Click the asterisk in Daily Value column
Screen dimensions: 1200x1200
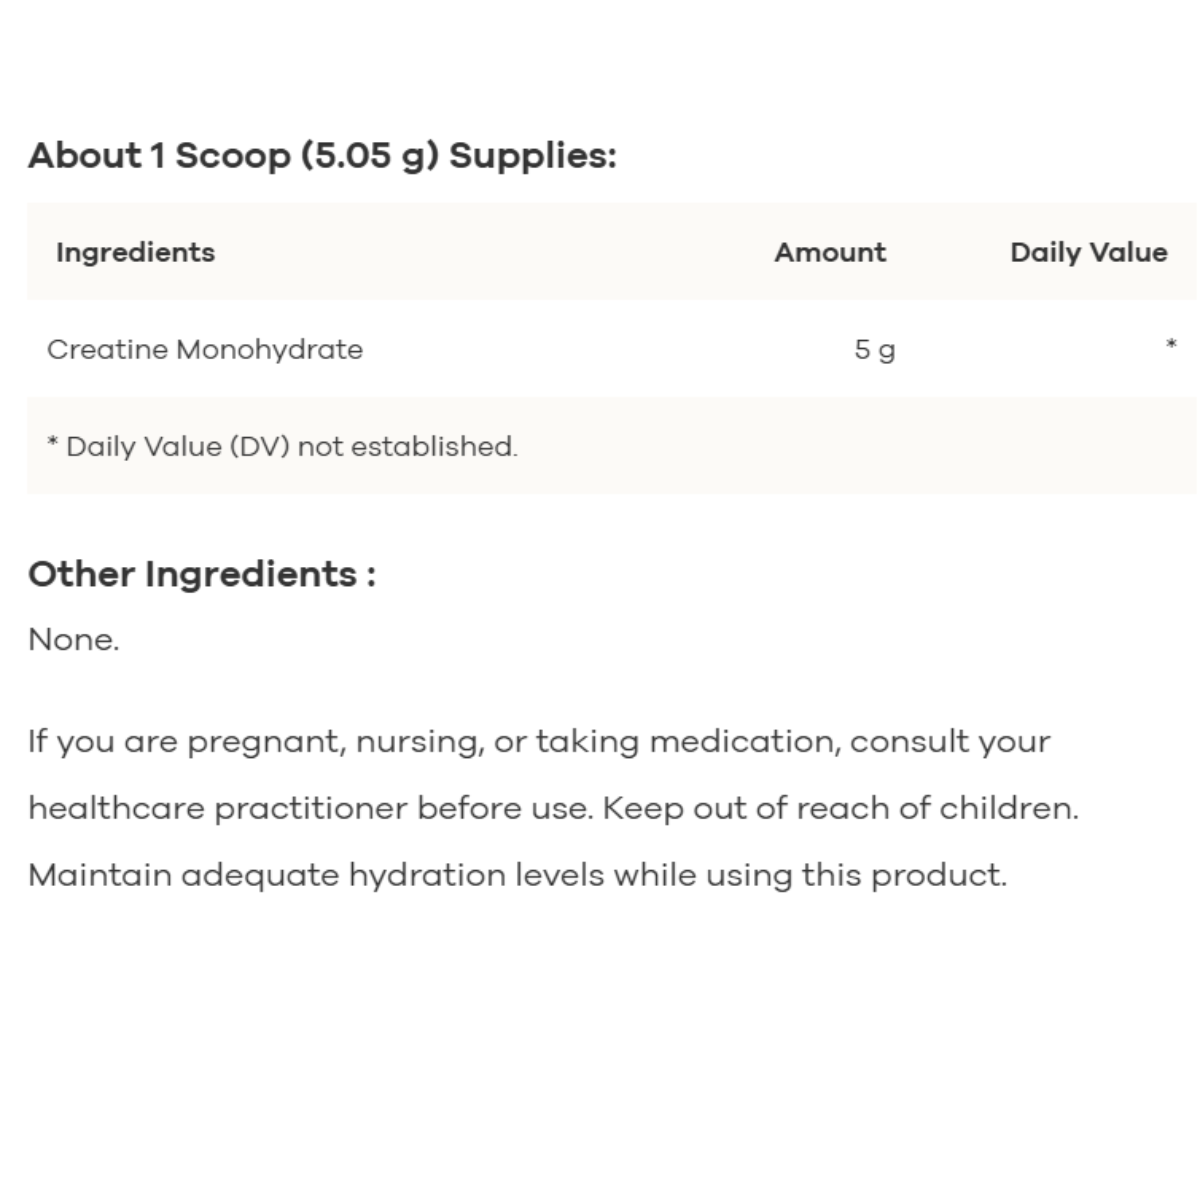click(x=1171, y=345)
